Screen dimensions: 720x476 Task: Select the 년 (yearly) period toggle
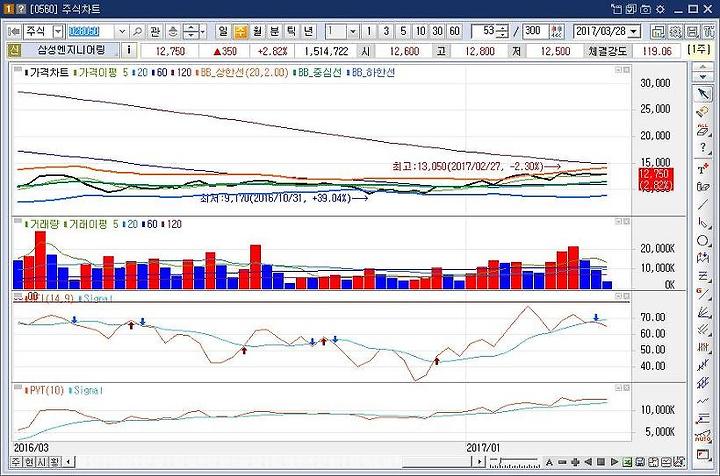coord(309,31)
